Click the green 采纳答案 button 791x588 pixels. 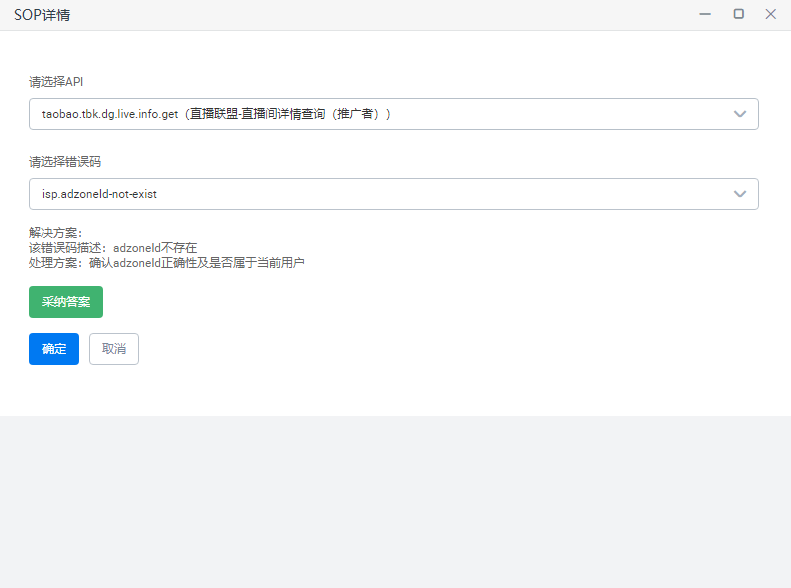pos(66,302)
